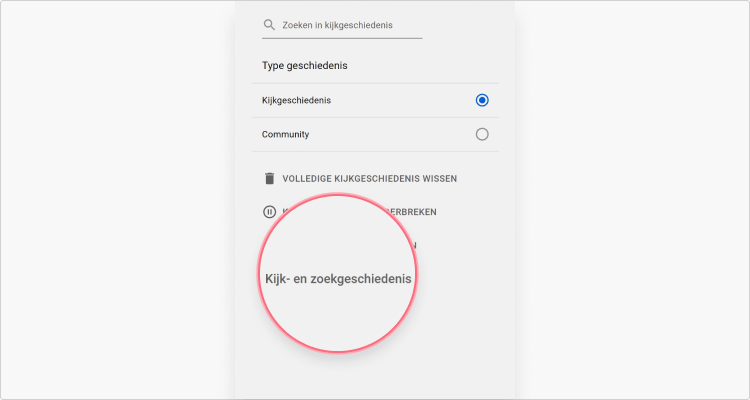Open the 'Kijk- en zoekgeschiedenis' link
The image size is (750, 400).
point(338,279)
